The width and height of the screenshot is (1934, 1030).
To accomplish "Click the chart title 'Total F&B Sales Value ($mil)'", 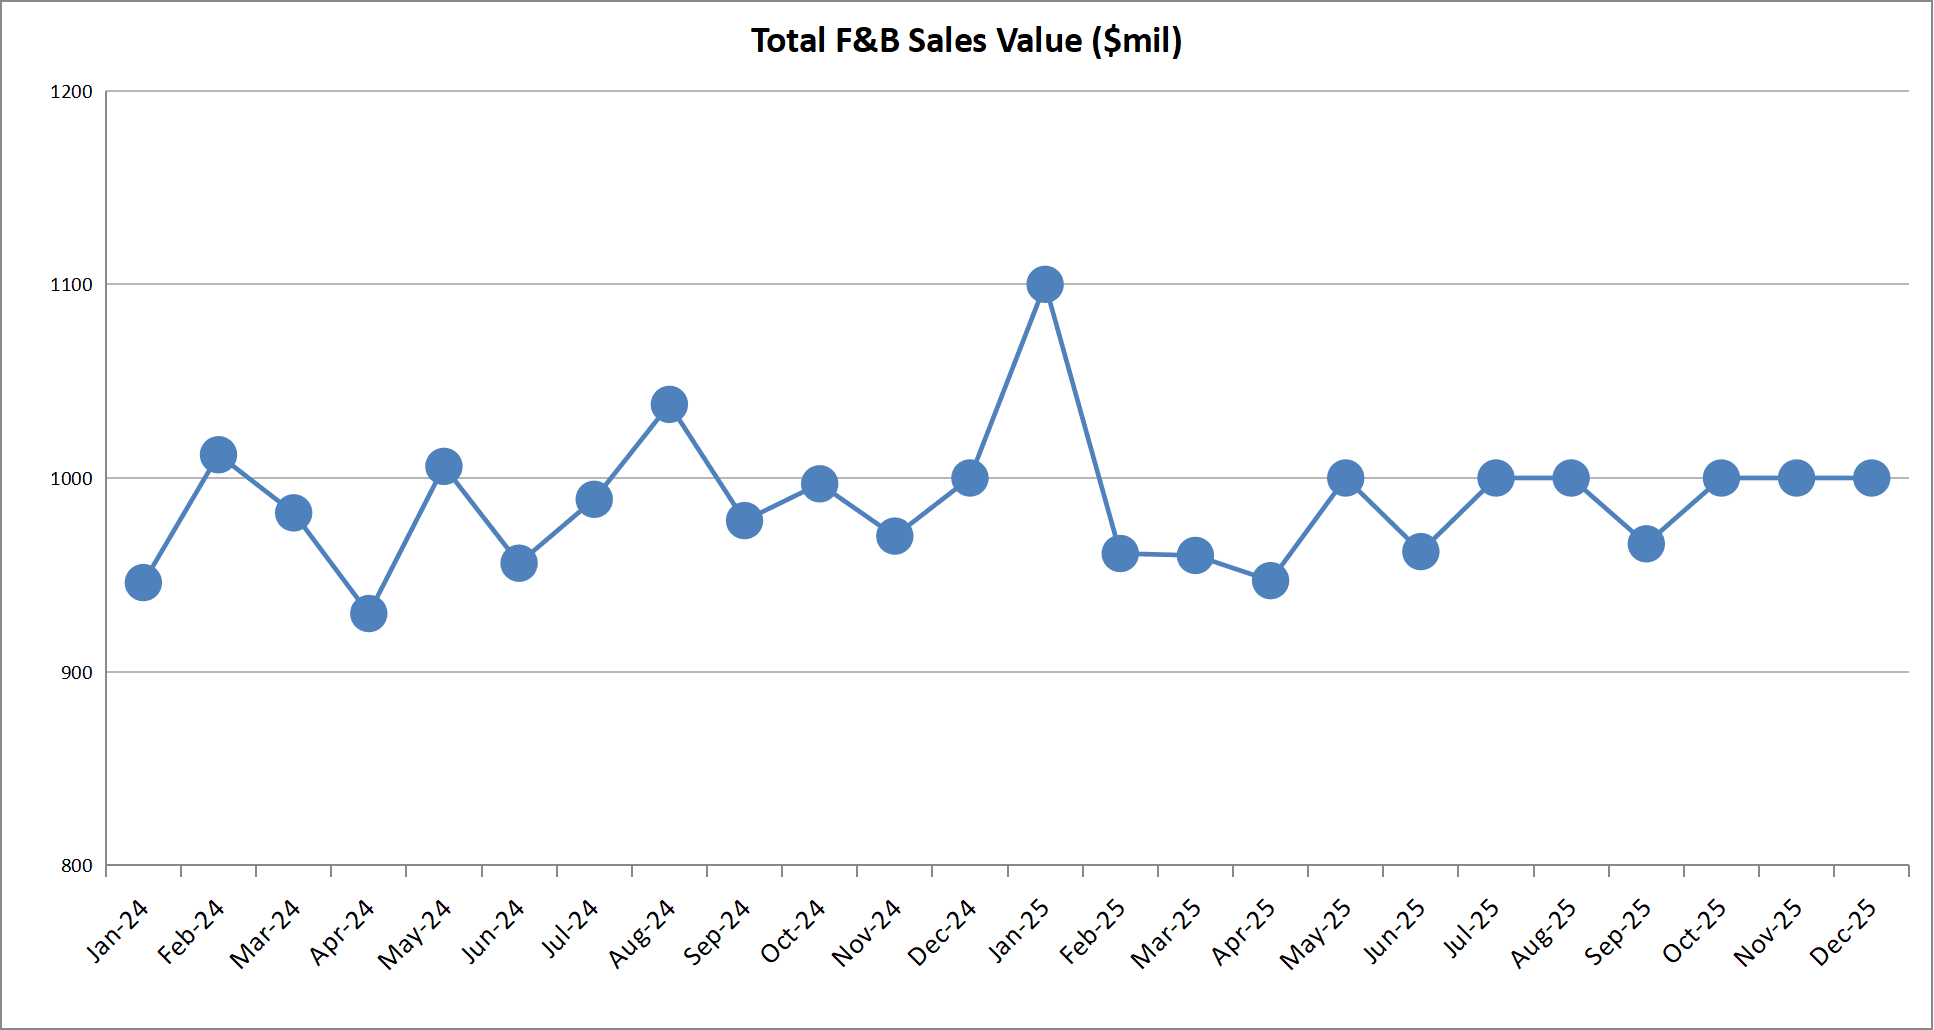I will (x=966, y=41).
